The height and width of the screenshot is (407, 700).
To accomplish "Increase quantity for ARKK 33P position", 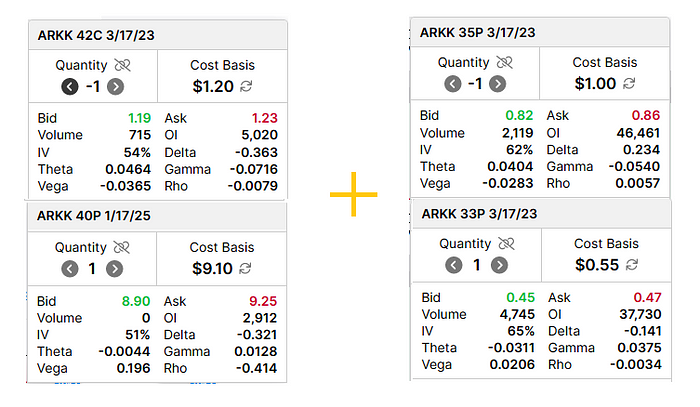I will pos(499,265).
